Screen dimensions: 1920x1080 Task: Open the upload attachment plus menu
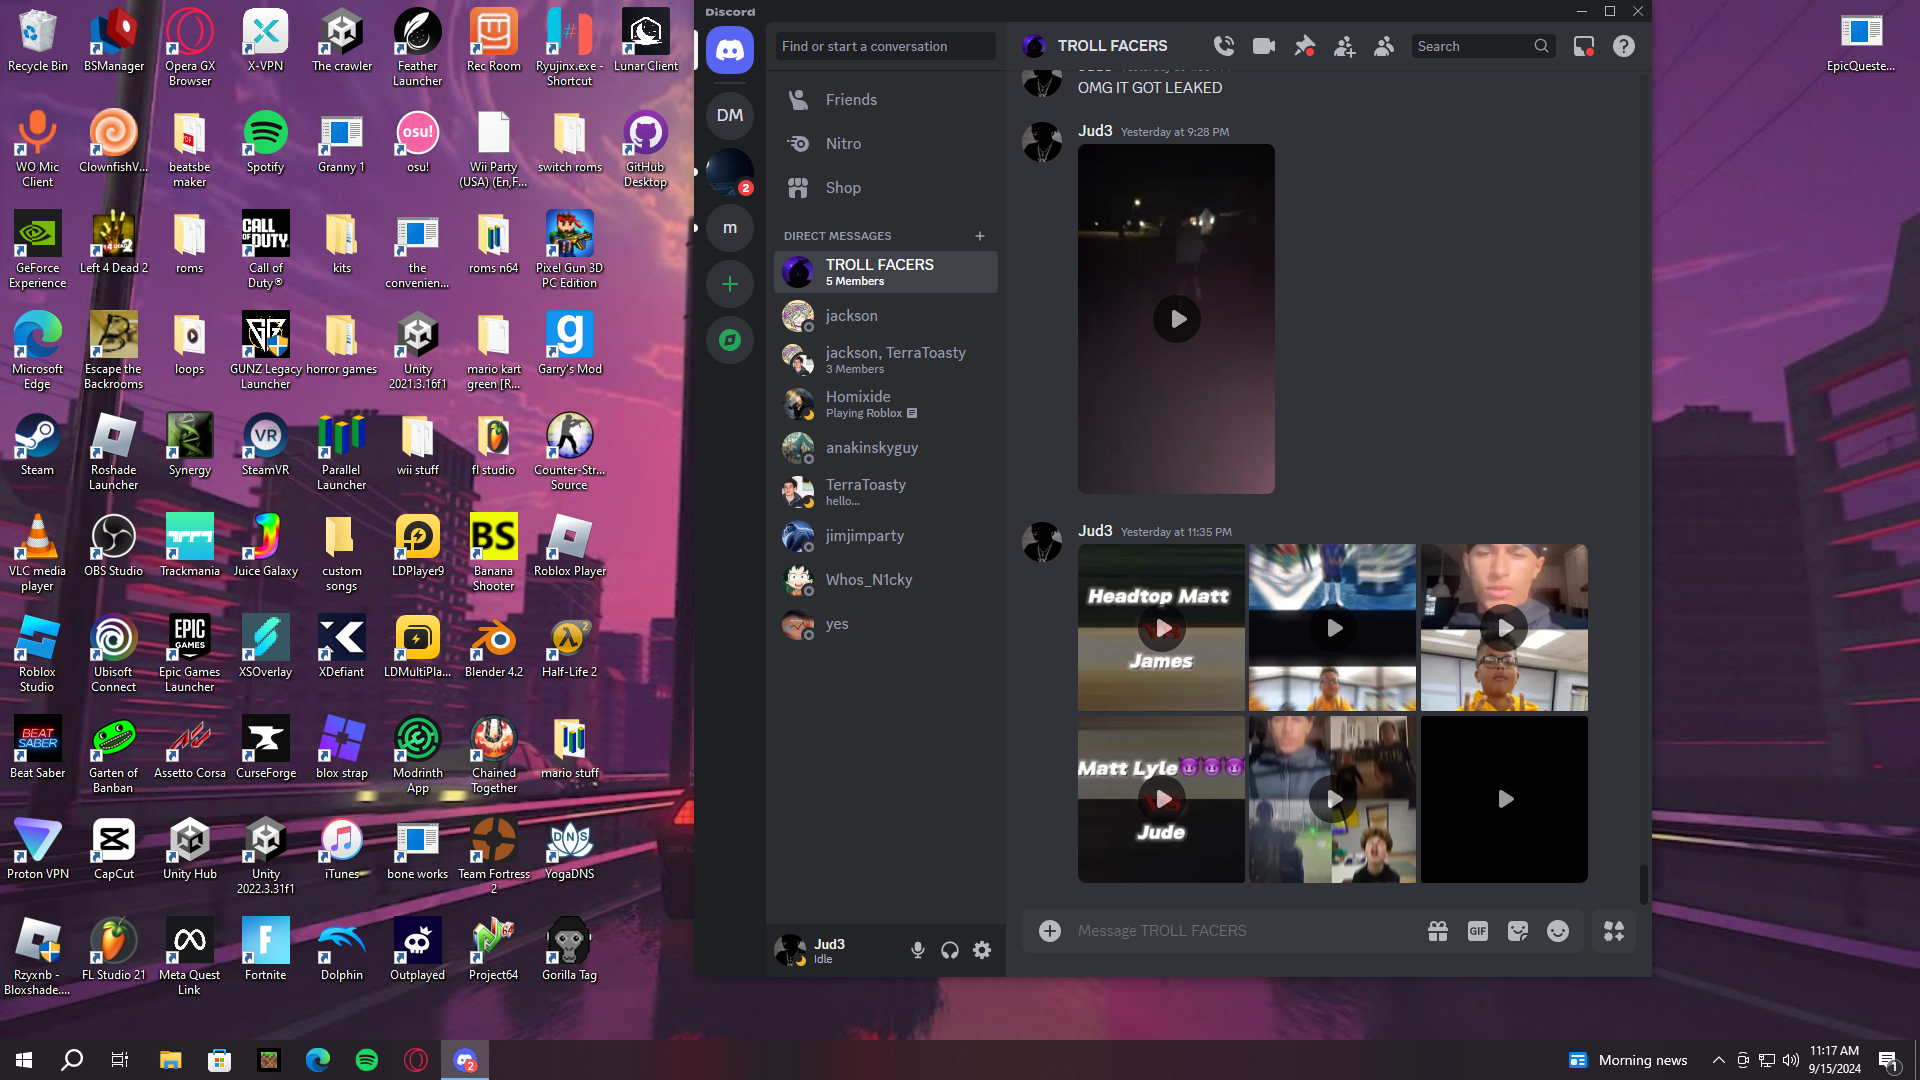tap(1049, 931)
